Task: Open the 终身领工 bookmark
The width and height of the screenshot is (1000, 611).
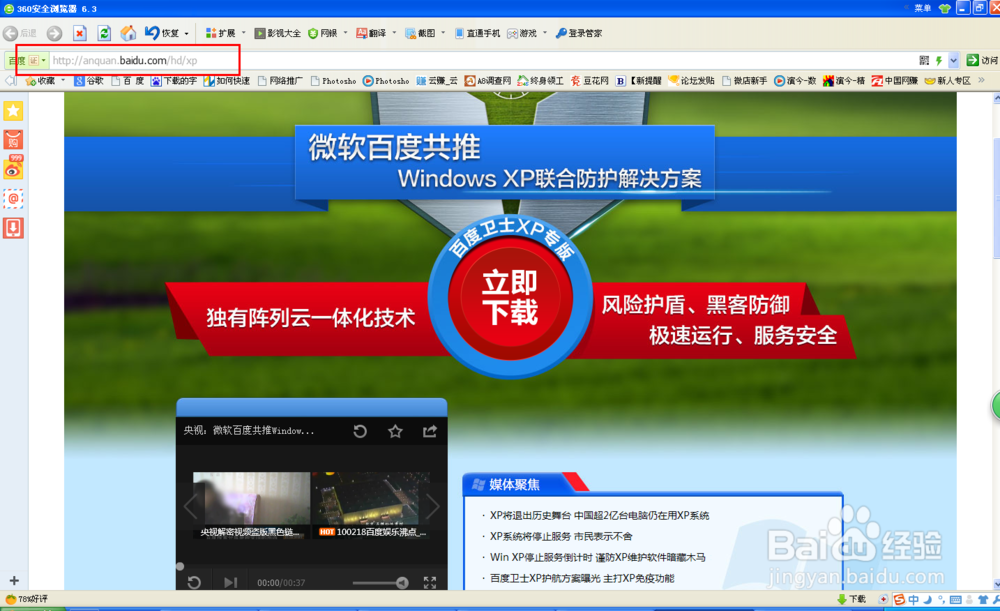Action: [x=540, y=81]
